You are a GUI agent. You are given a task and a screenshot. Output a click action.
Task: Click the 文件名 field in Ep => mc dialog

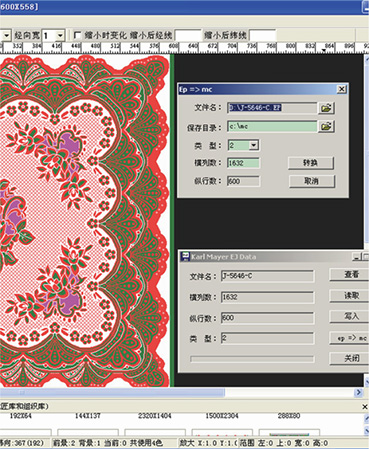point(272,108)
